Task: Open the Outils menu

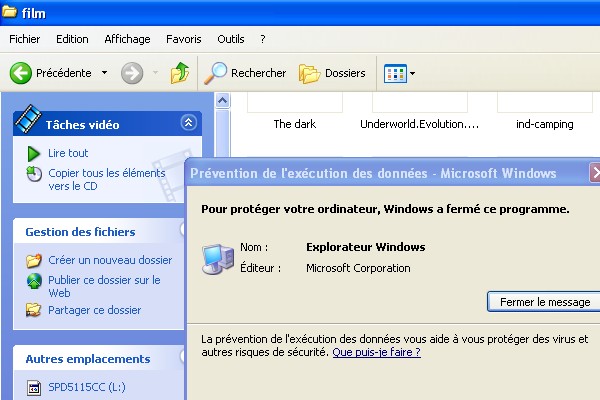Action: pyautogui.click(x=231, y=39)
